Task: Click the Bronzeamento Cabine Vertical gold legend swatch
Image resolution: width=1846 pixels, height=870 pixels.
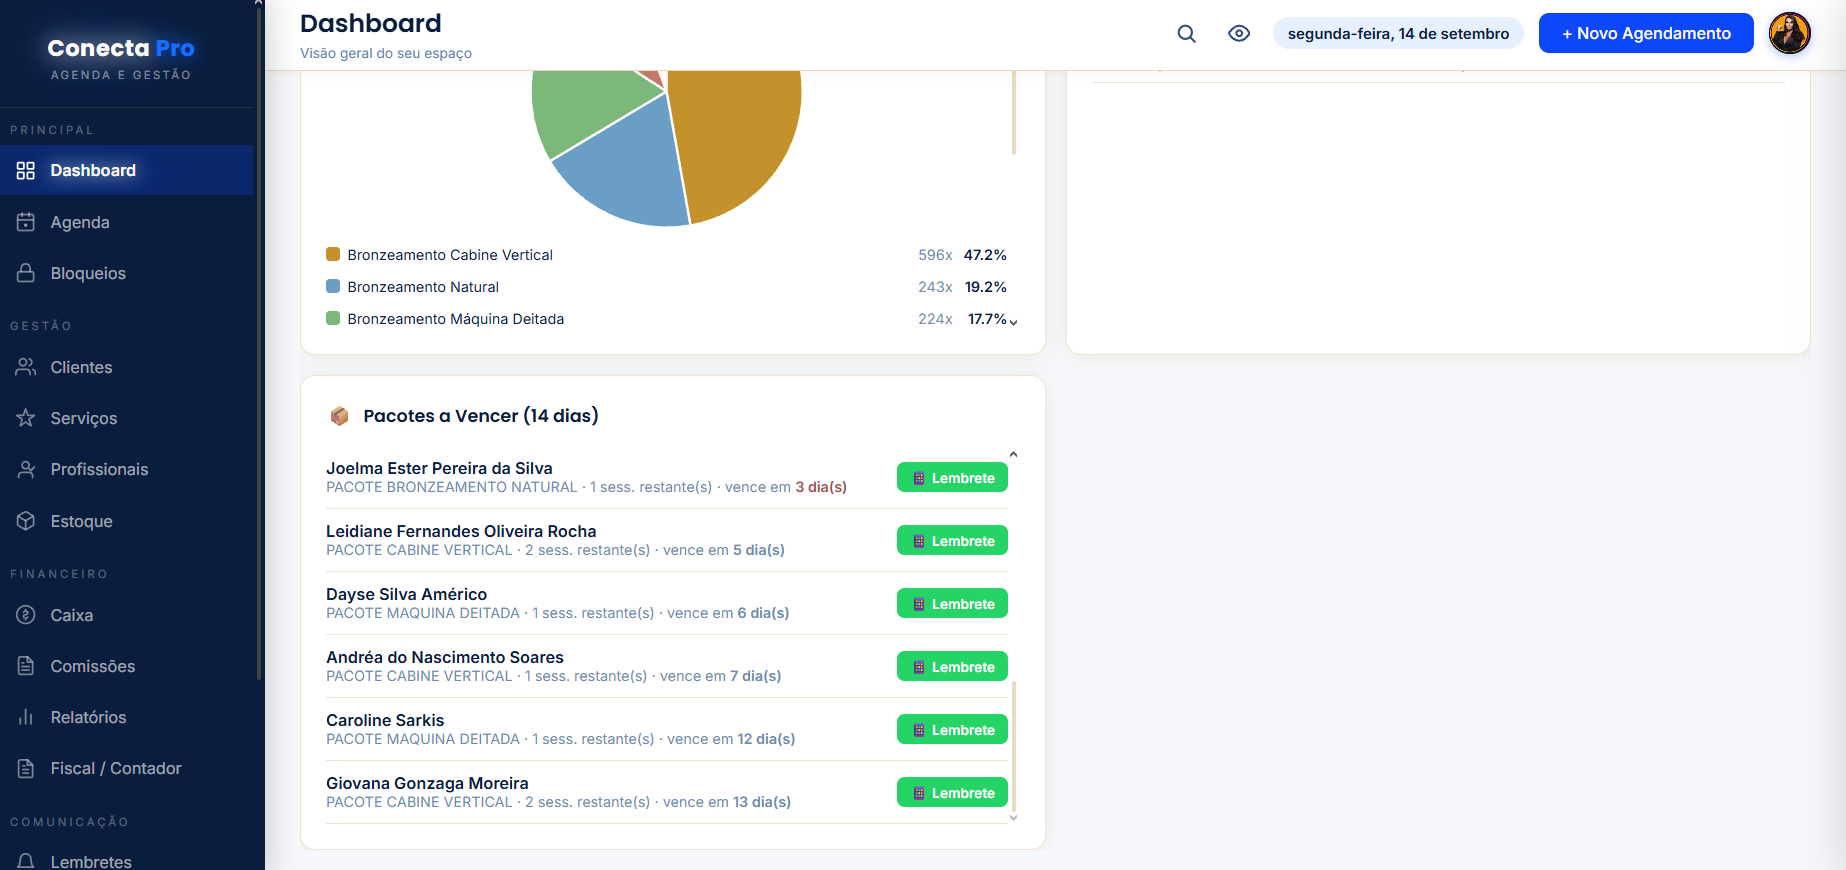Action: click(333, 254)
